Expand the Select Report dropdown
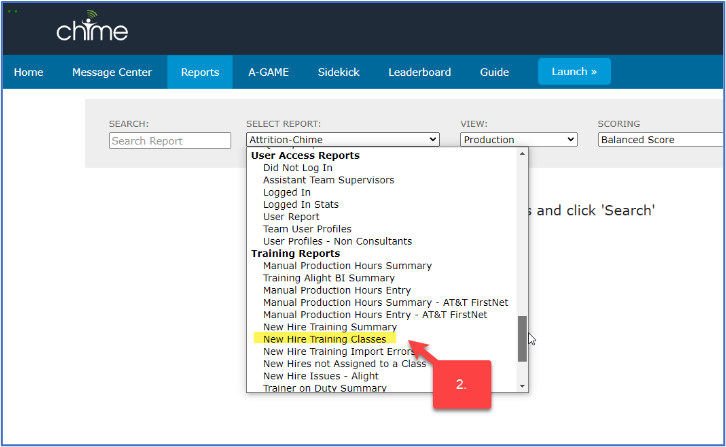This screenshot has width=726, height=447. (343, 140)
